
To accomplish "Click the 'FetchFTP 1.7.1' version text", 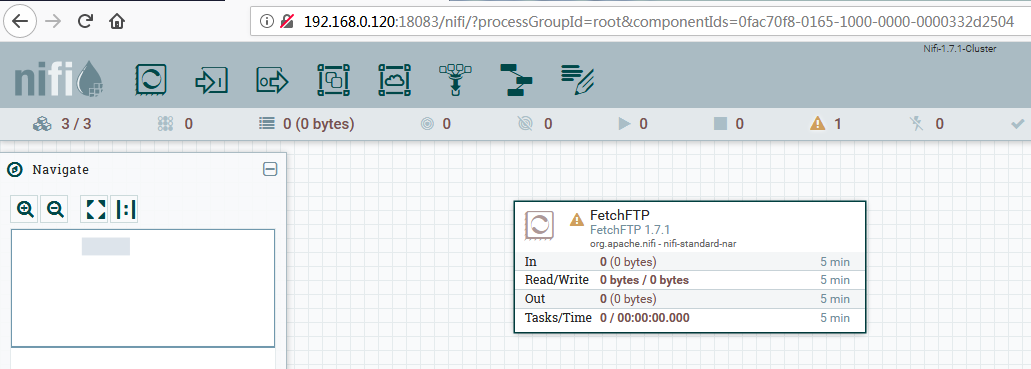I will [630, 230].
